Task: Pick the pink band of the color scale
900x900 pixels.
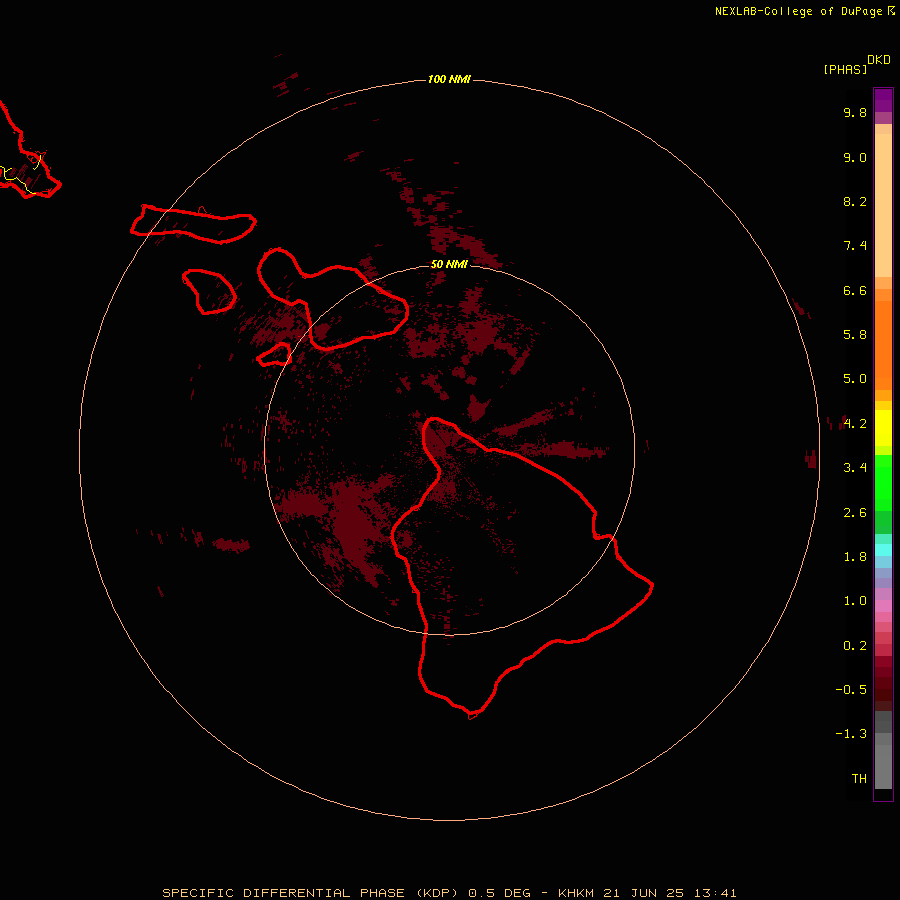Action: tap(883, 606)
